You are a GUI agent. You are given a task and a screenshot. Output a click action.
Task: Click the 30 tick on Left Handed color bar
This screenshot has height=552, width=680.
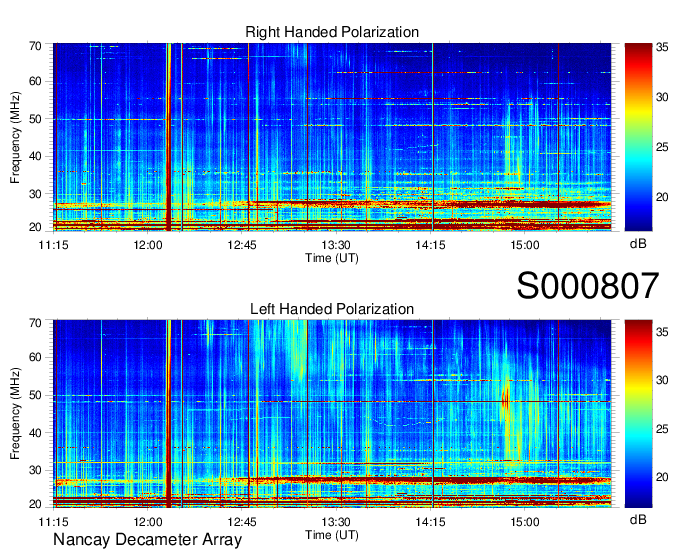pyautogui.click(x=662, y=380)
